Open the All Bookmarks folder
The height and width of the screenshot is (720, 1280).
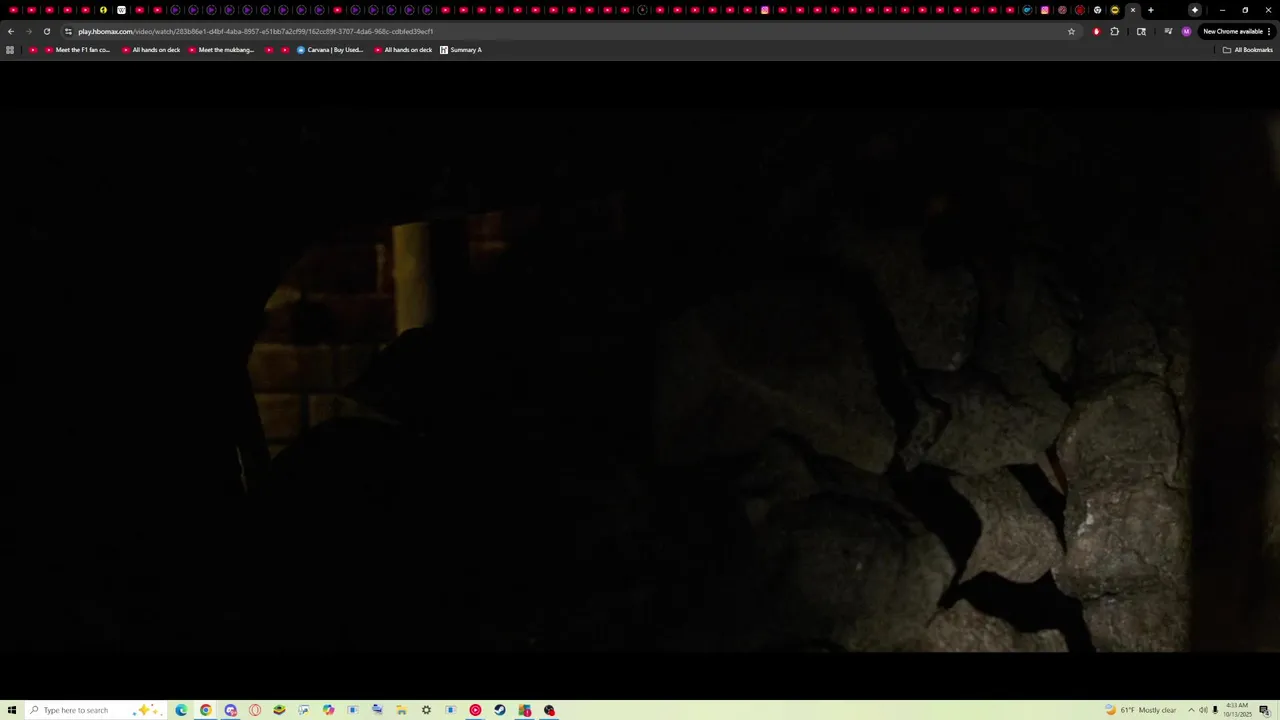1247,50
